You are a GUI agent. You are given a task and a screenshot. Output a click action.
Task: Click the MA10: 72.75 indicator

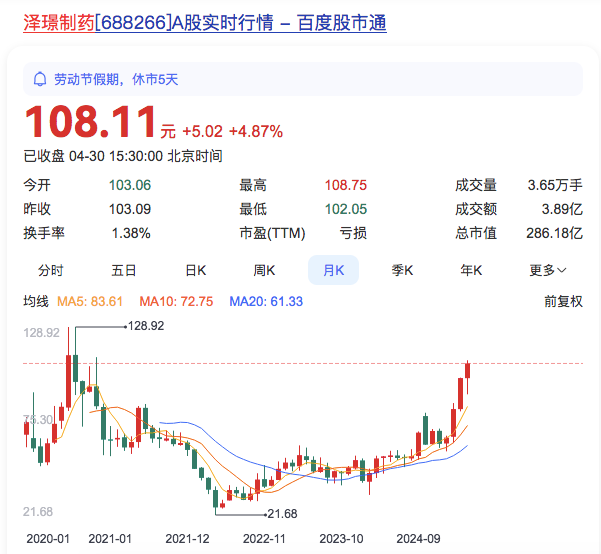pos(176,301)
